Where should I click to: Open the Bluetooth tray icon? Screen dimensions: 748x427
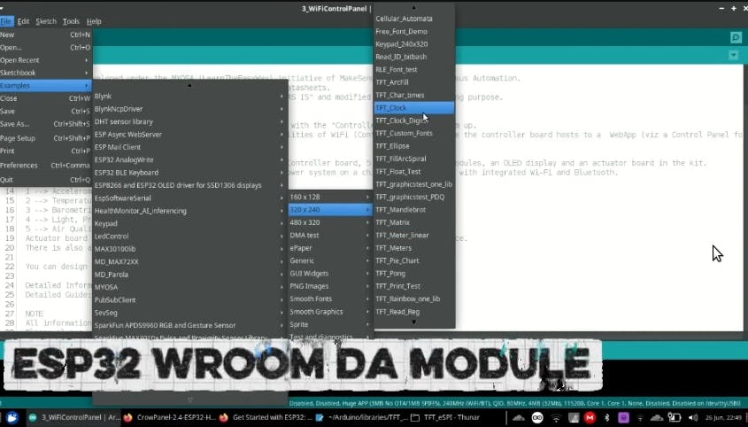tap(607, 418)
